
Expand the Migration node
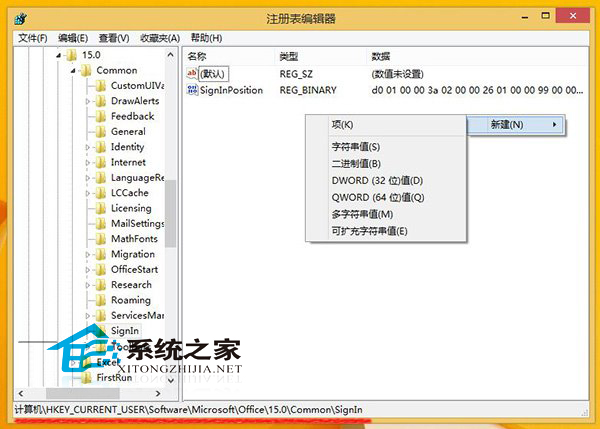(x=88, y=254)
